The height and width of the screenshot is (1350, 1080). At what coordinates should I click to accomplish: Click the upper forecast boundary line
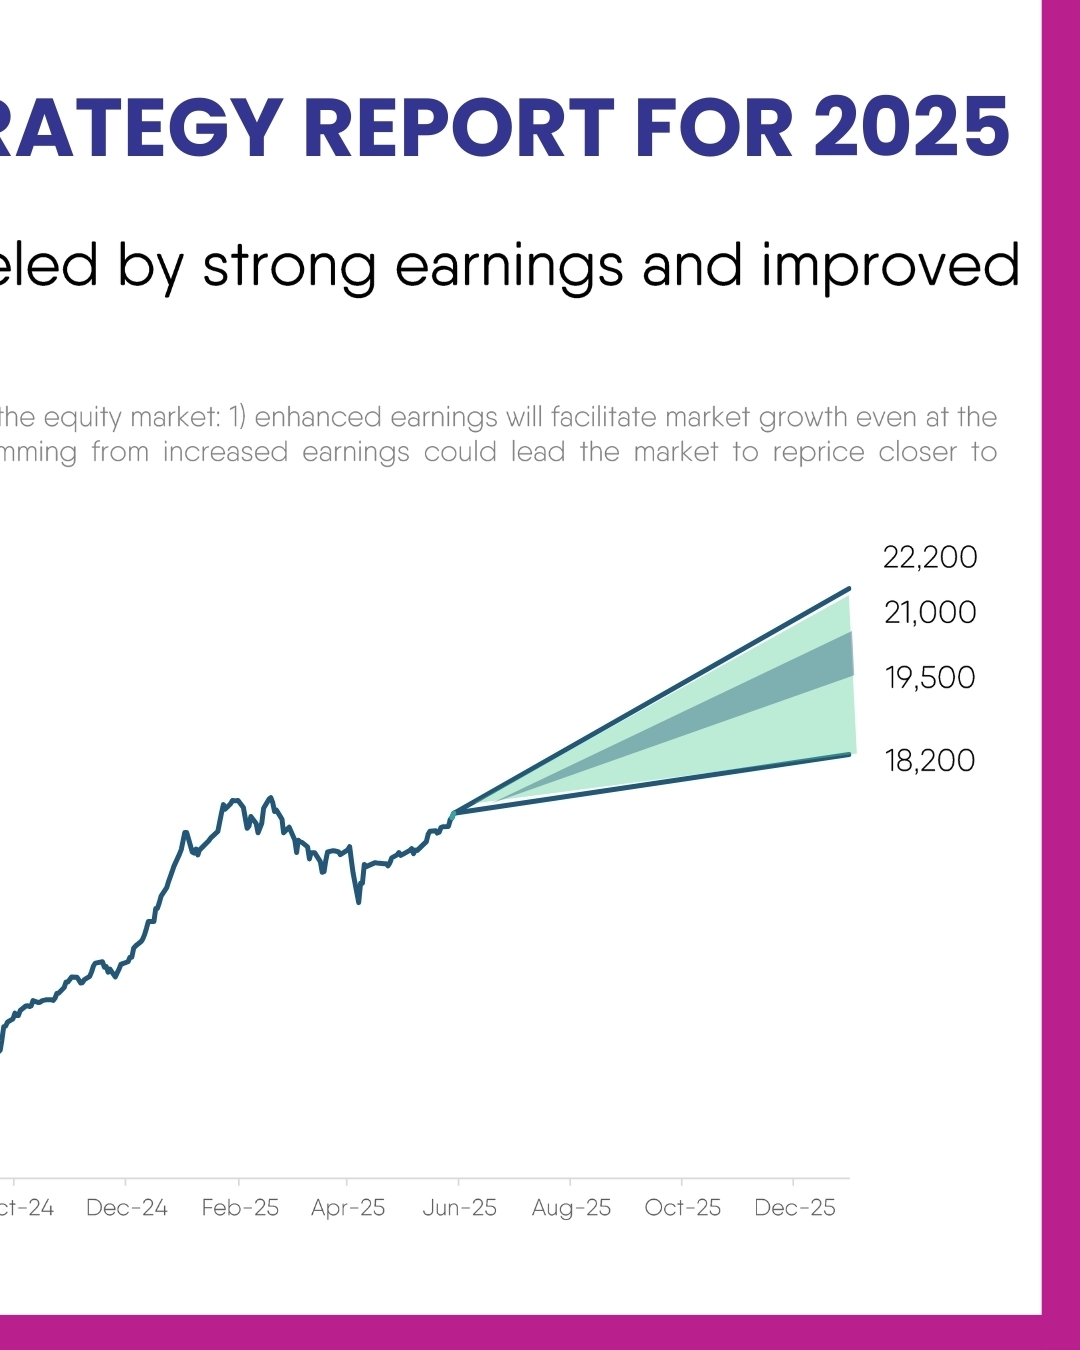click(652, 700)
